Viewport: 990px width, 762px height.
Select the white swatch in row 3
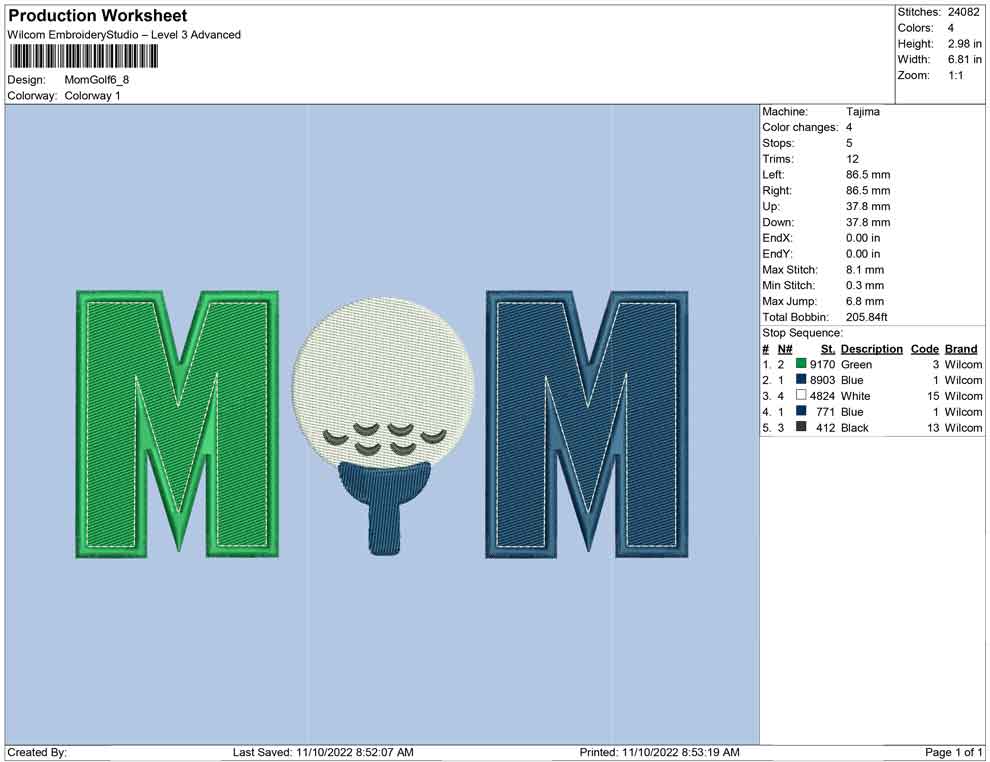(x=801, y=396)
